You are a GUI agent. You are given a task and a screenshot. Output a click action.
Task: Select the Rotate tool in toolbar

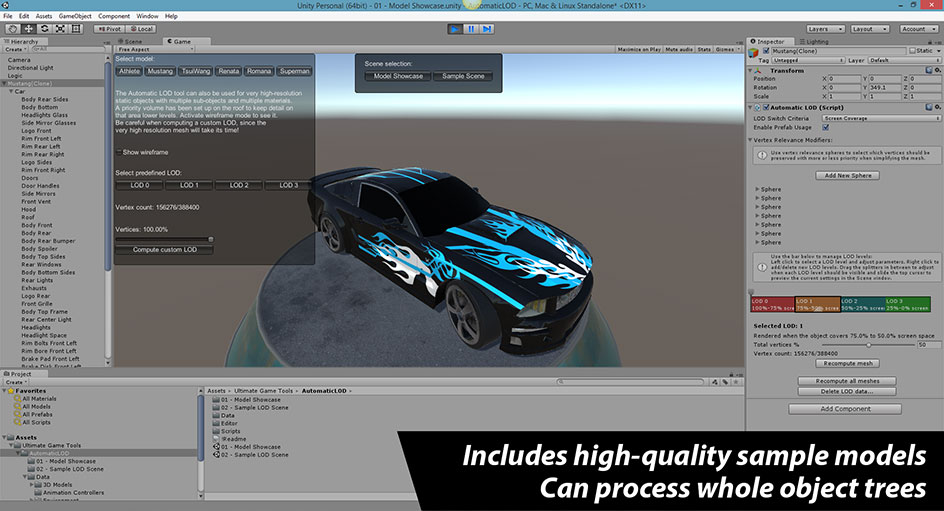(x=44, y=28)
